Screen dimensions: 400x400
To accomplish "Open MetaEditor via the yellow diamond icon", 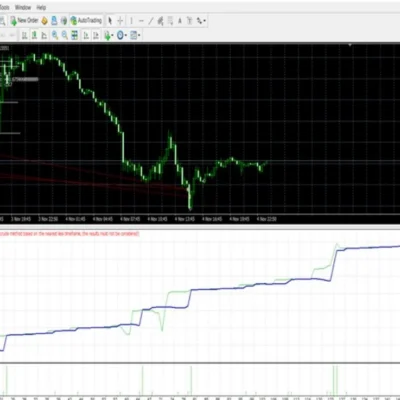I will point(44,21).
